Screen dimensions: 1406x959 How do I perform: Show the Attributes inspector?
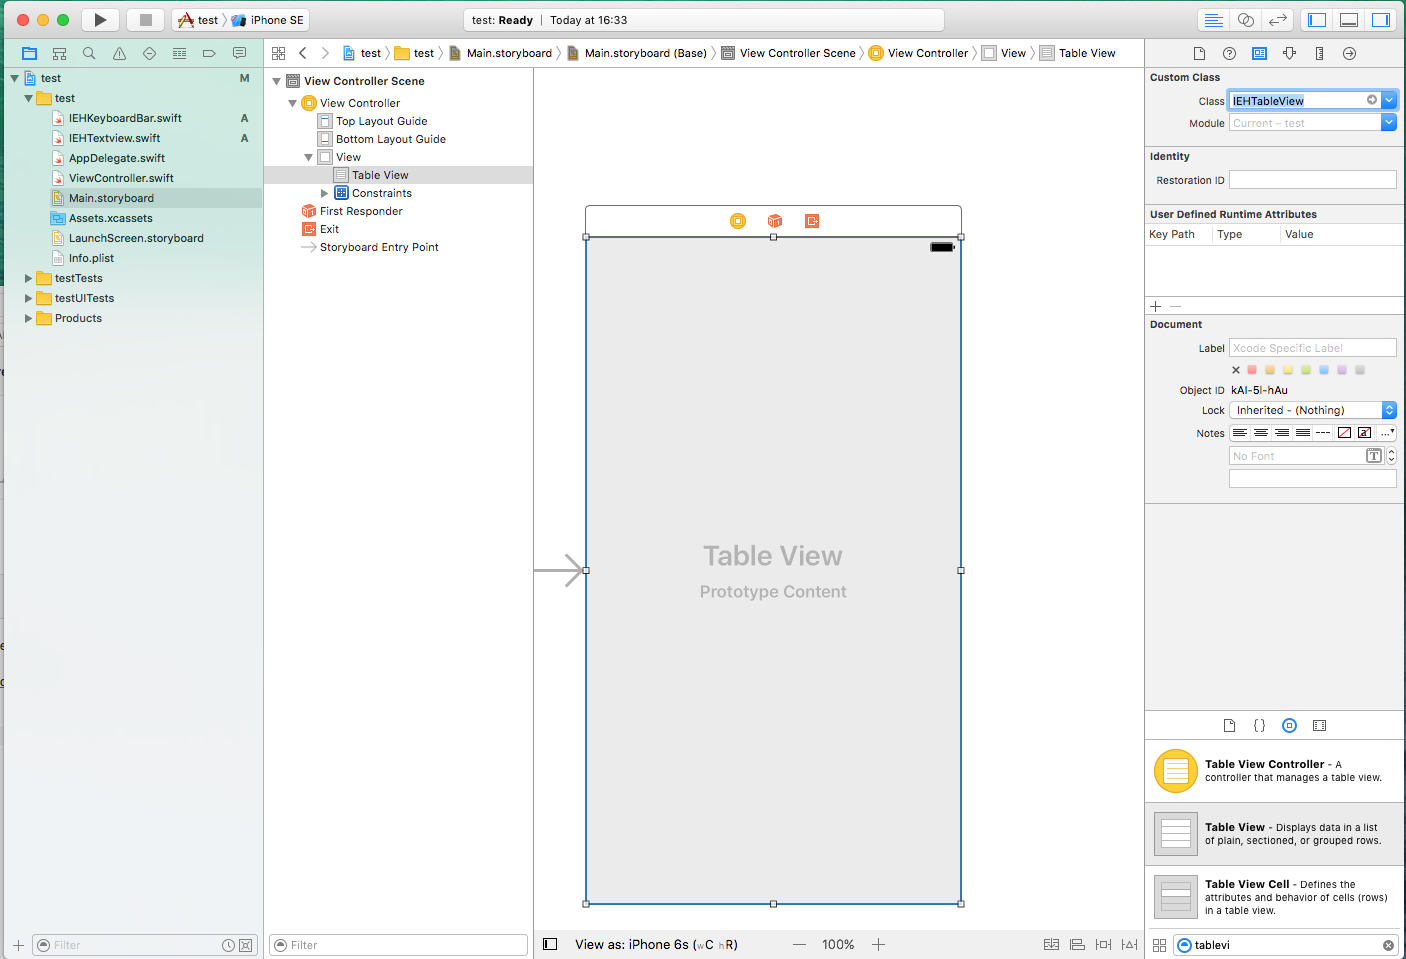(x=1289, y=53)
